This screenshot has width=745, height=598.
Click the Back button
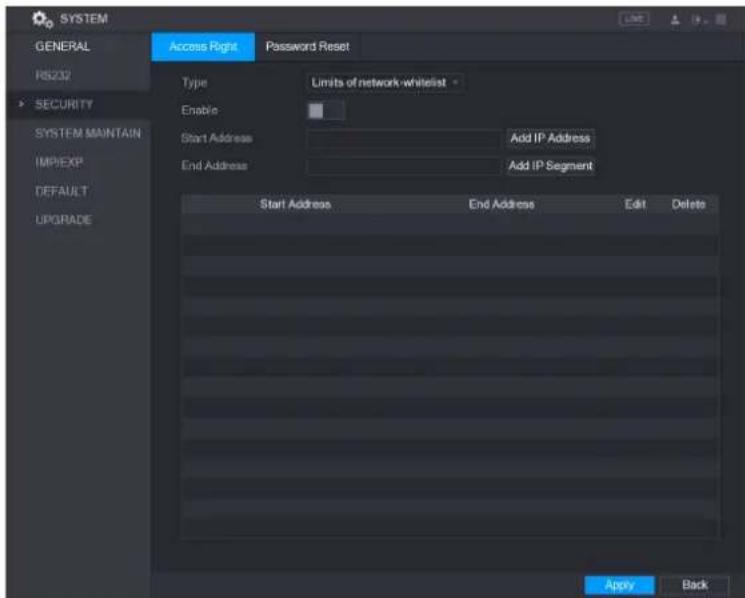point(695,585)
